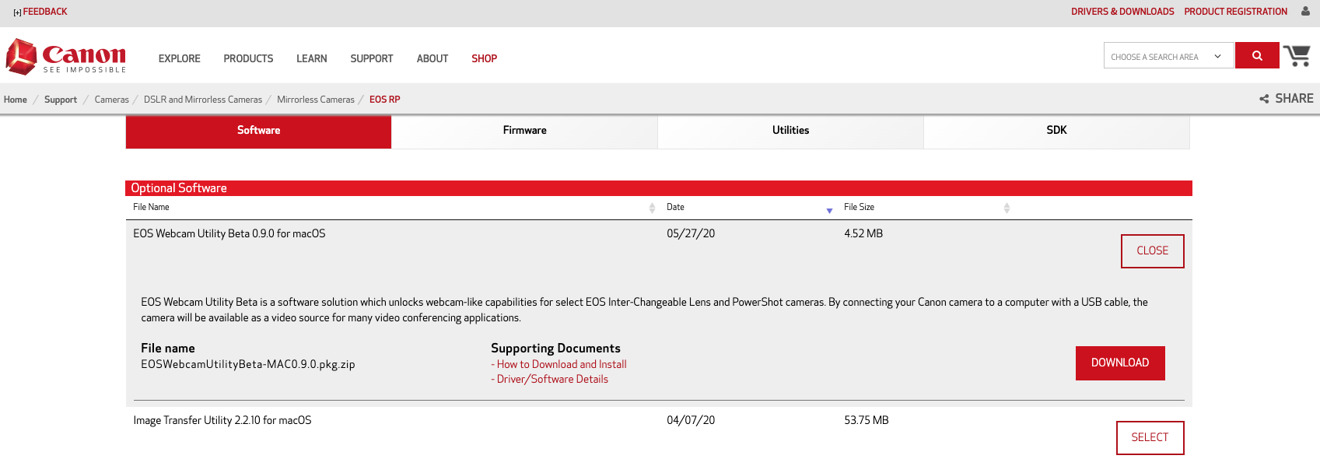1320x473 pixels.
Task: Click EOS Webcam Utility Beta 0.9.0 for macOS
Action: click(x=229, y=234)
